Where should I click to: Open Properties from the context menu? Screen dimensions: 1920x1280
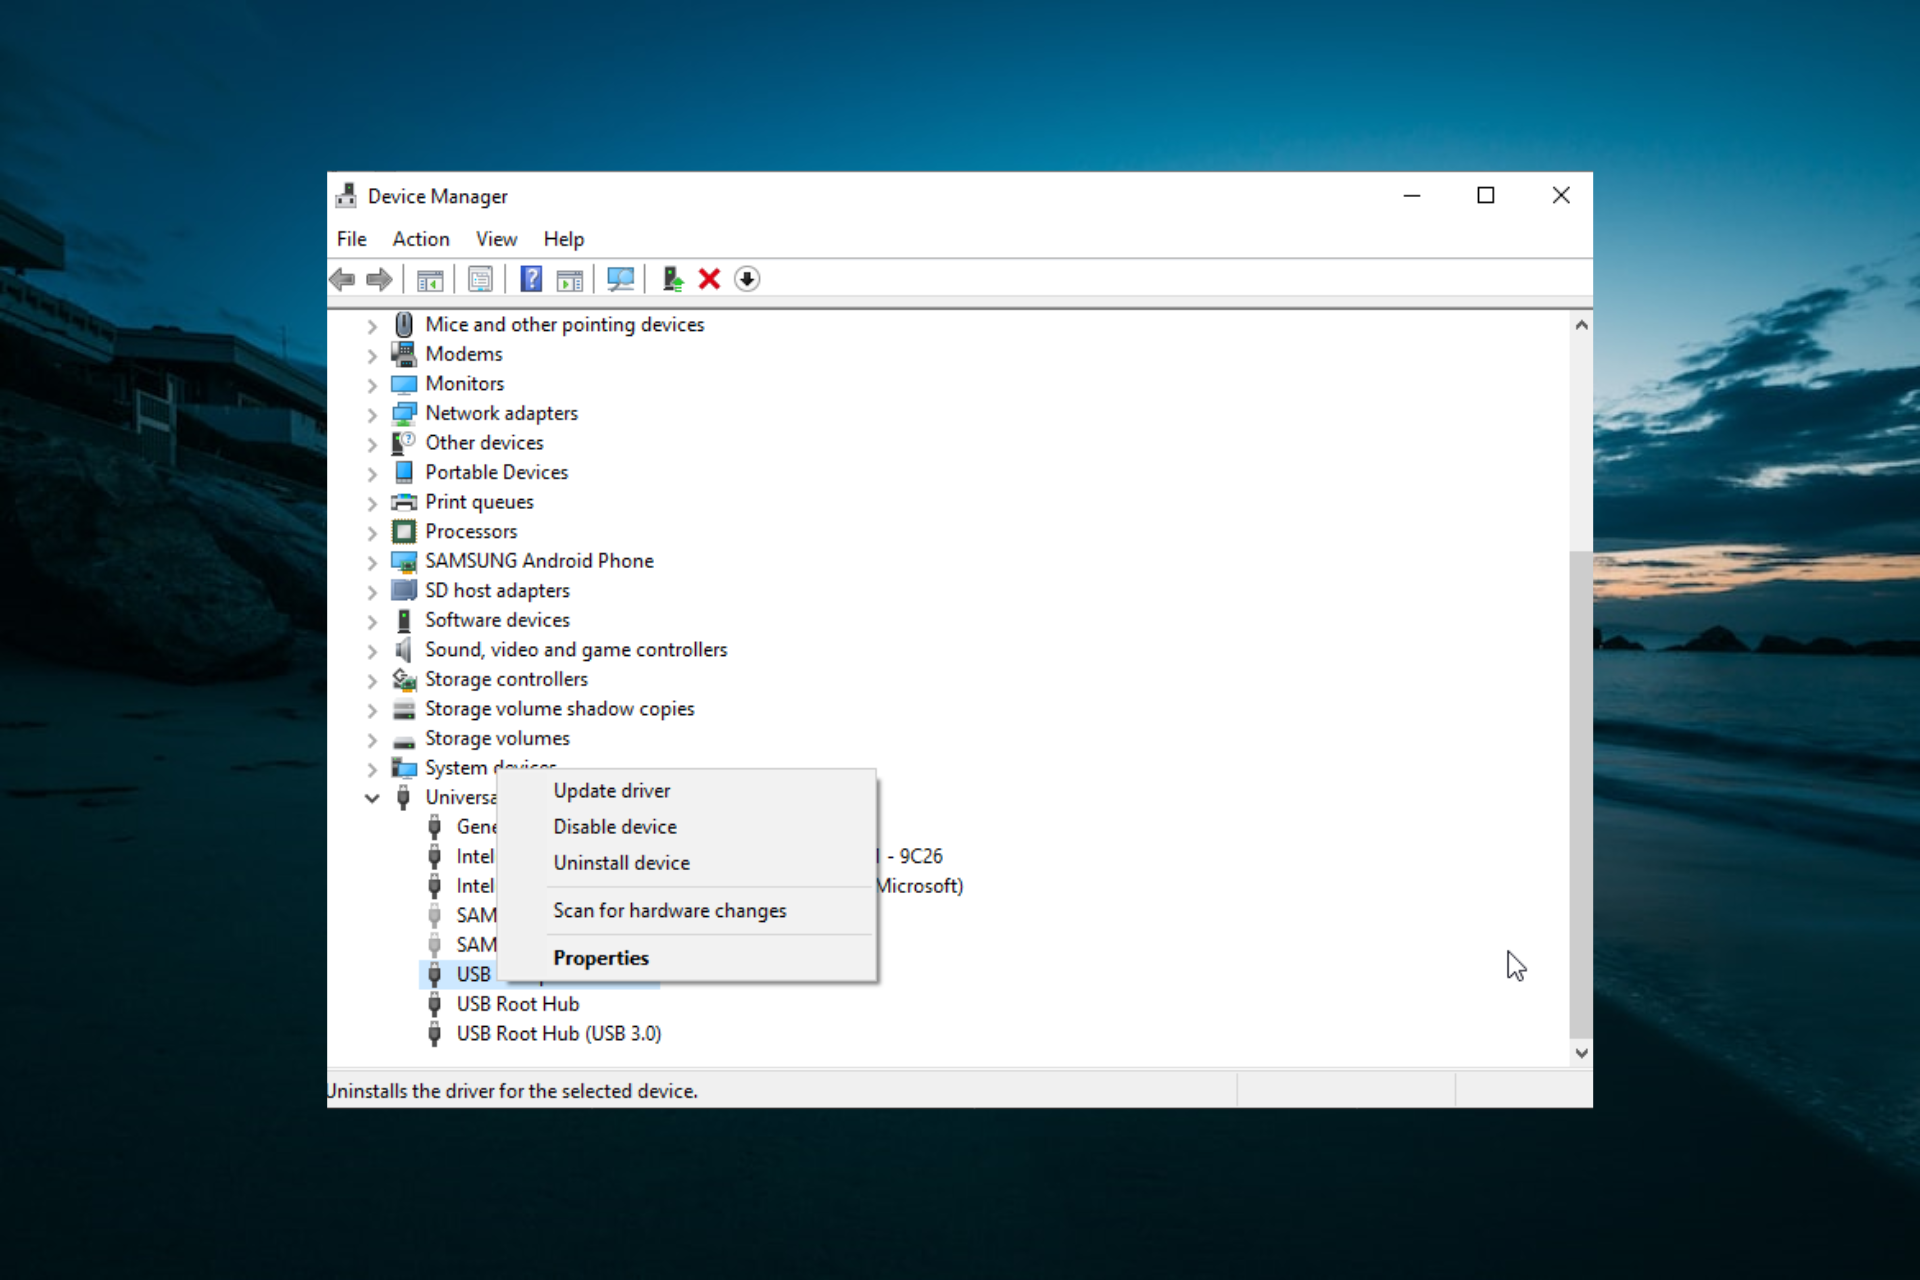[600, 958]
